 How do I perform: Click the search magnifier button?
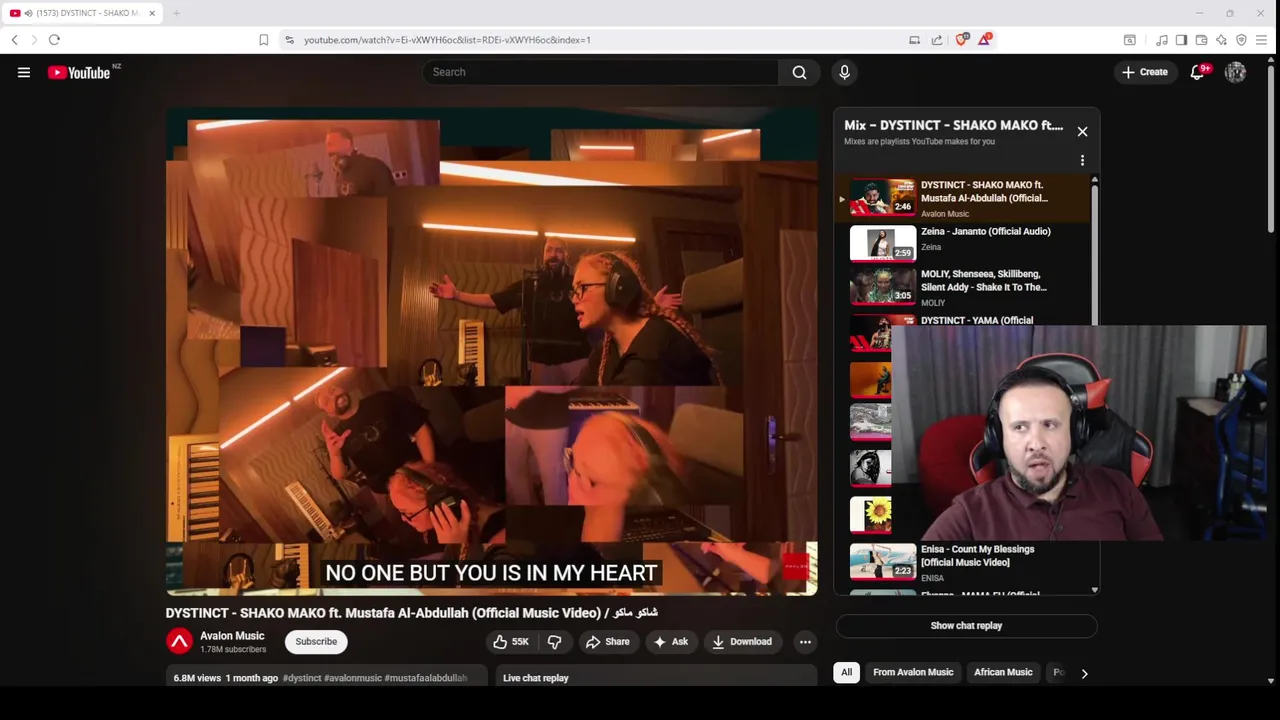coord(799,72)
